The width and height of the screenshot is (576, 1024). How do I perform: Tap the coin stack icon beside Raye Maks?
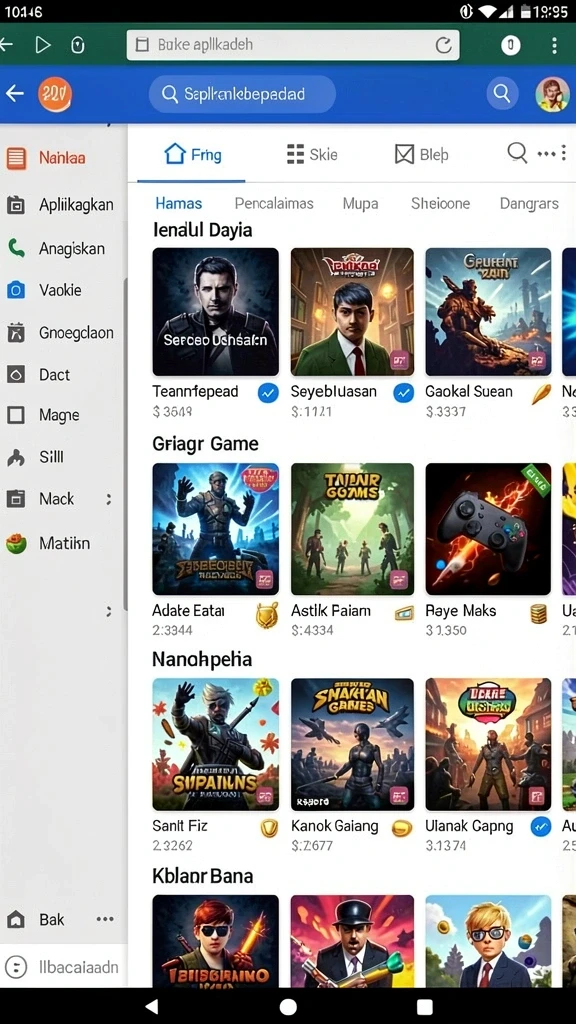(539, 614)
